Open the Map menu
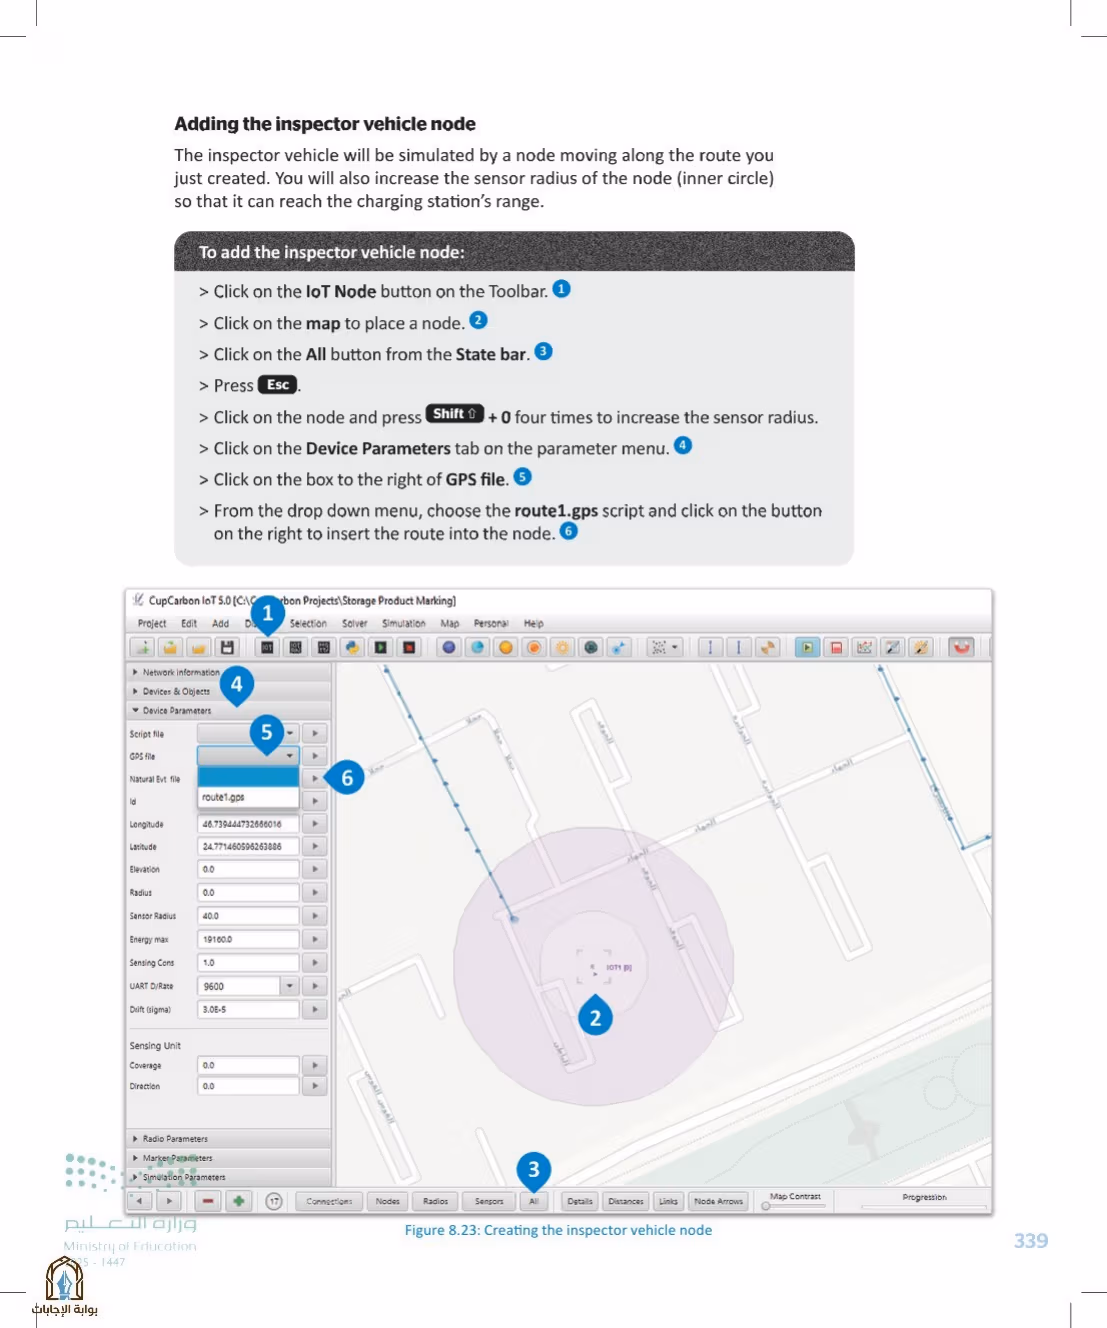Viewport: 1107px width, 1328px height. click(x=450, y=623)
